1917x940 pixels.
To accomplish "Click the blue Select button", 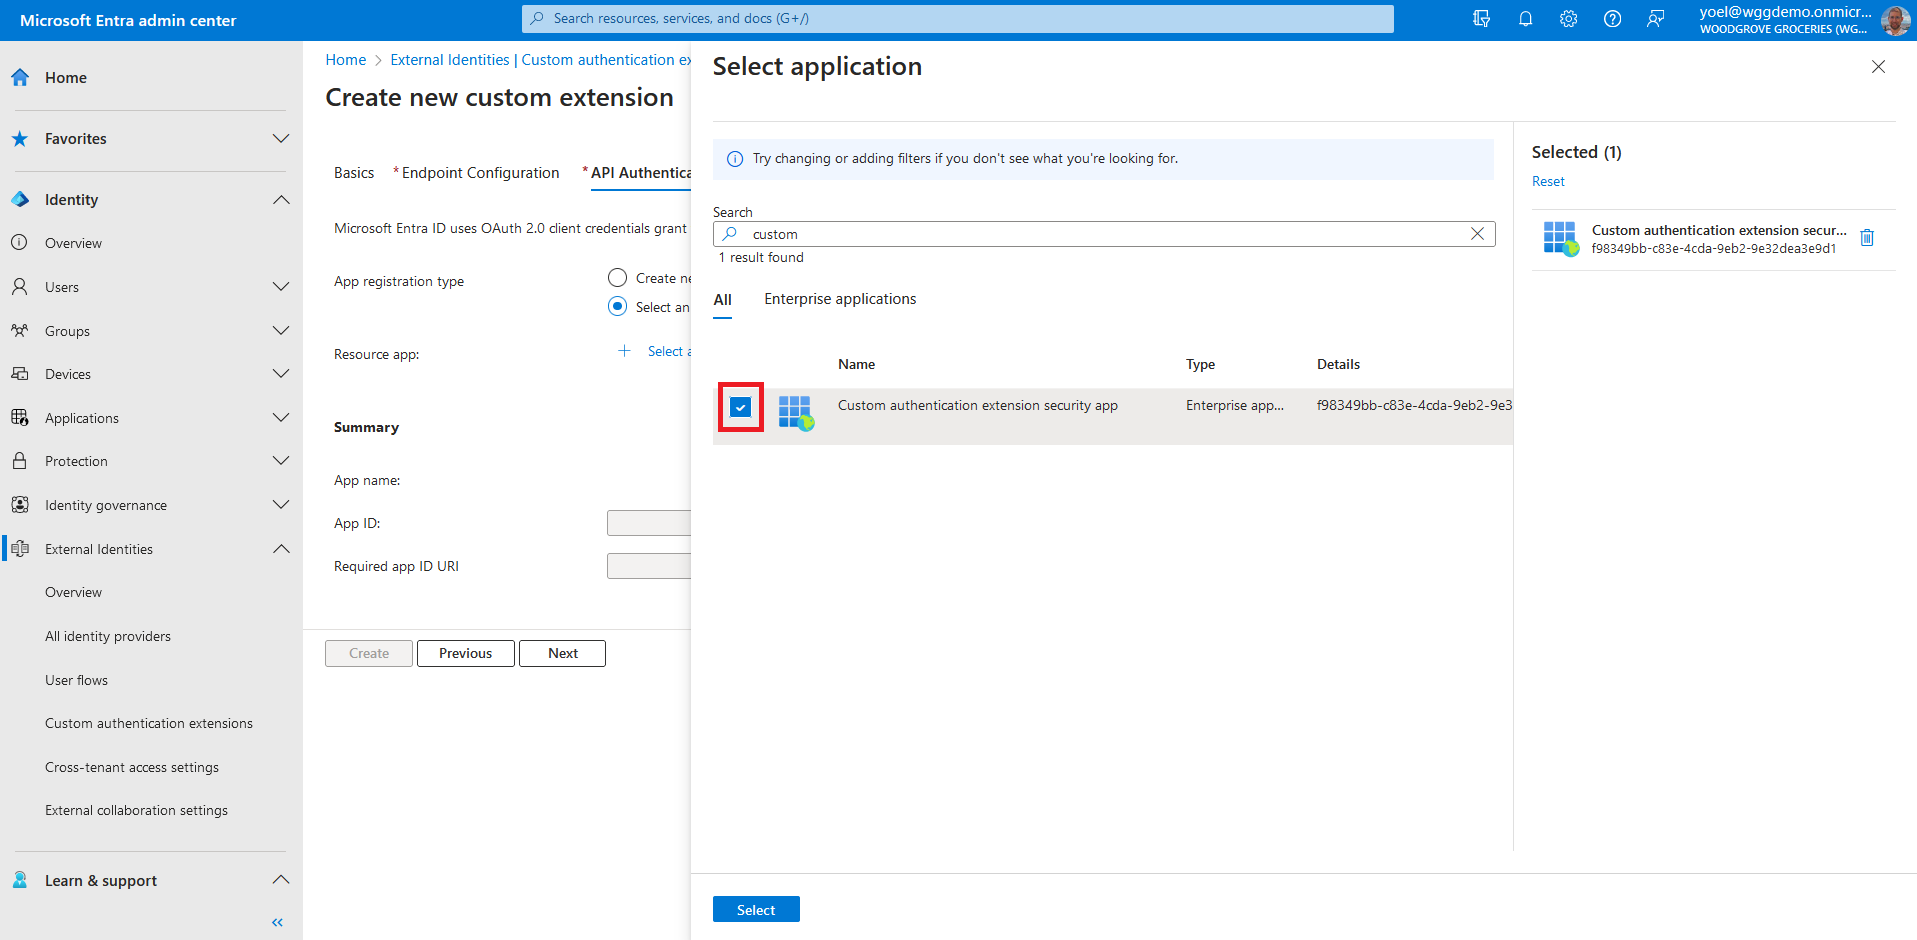I will [755, 909].
